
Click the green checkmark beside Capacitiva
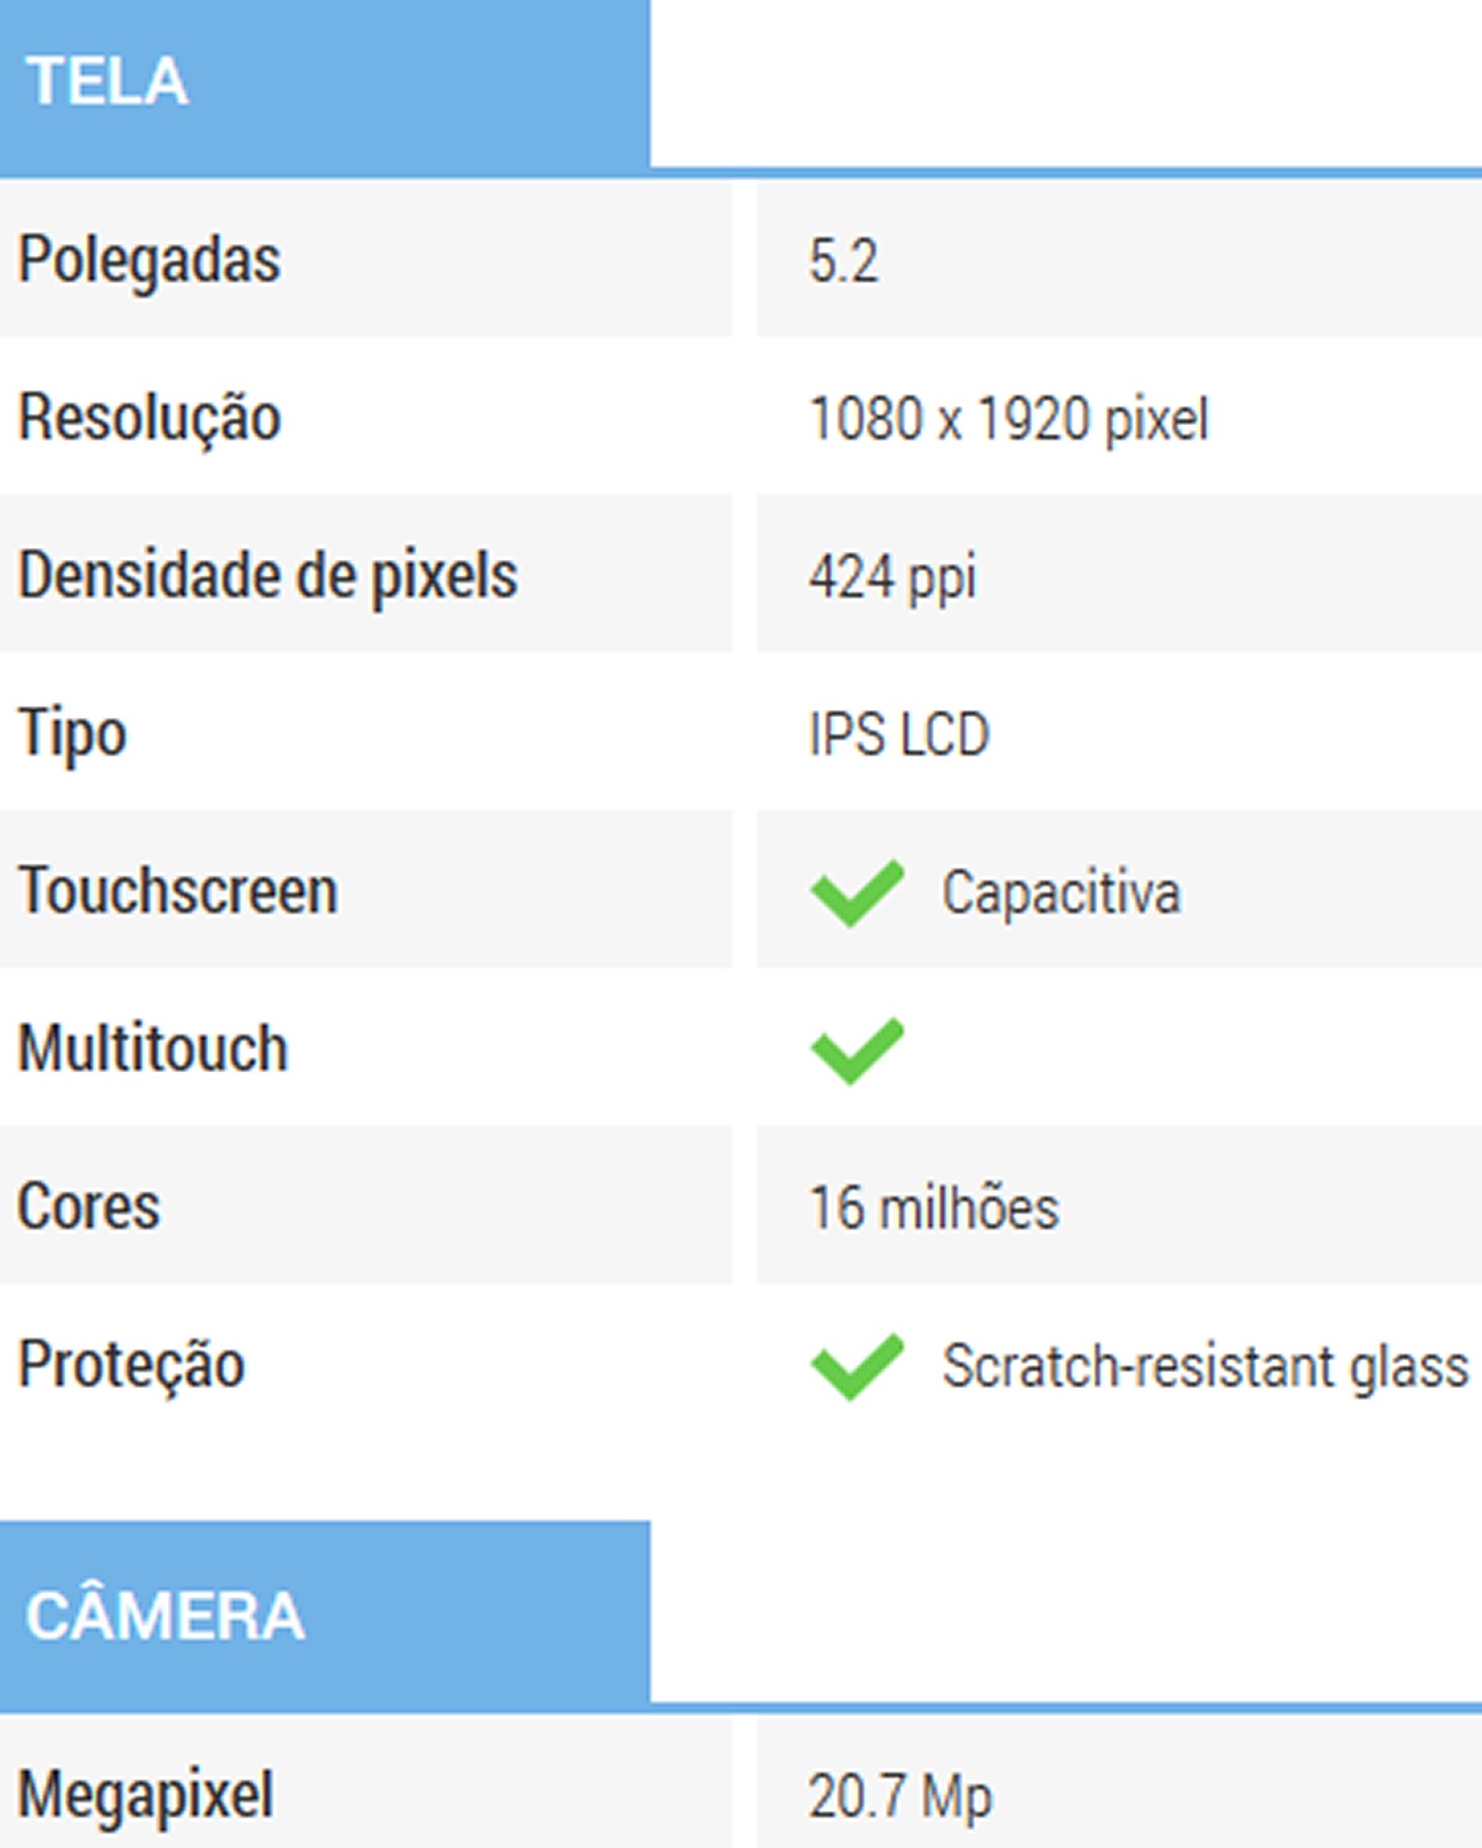click(x=857, y=892)
